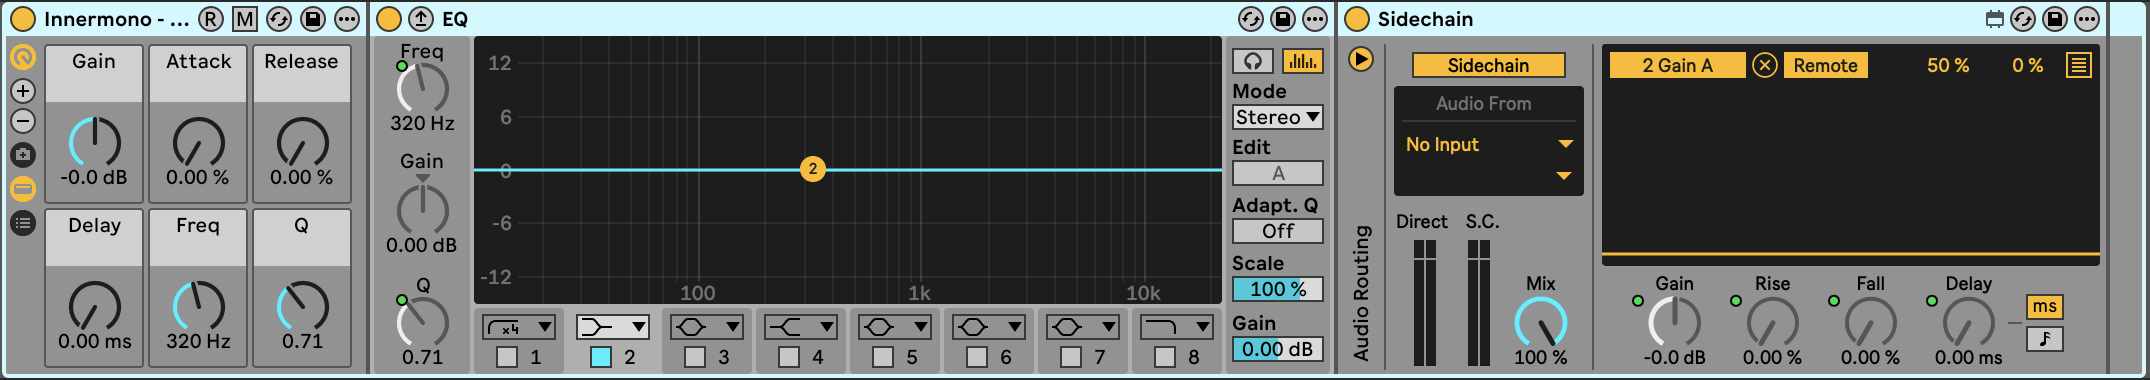Select the ms delay time mode
The height and width of the screenshot is (380, 2150).
click(x=2045, y=307)
